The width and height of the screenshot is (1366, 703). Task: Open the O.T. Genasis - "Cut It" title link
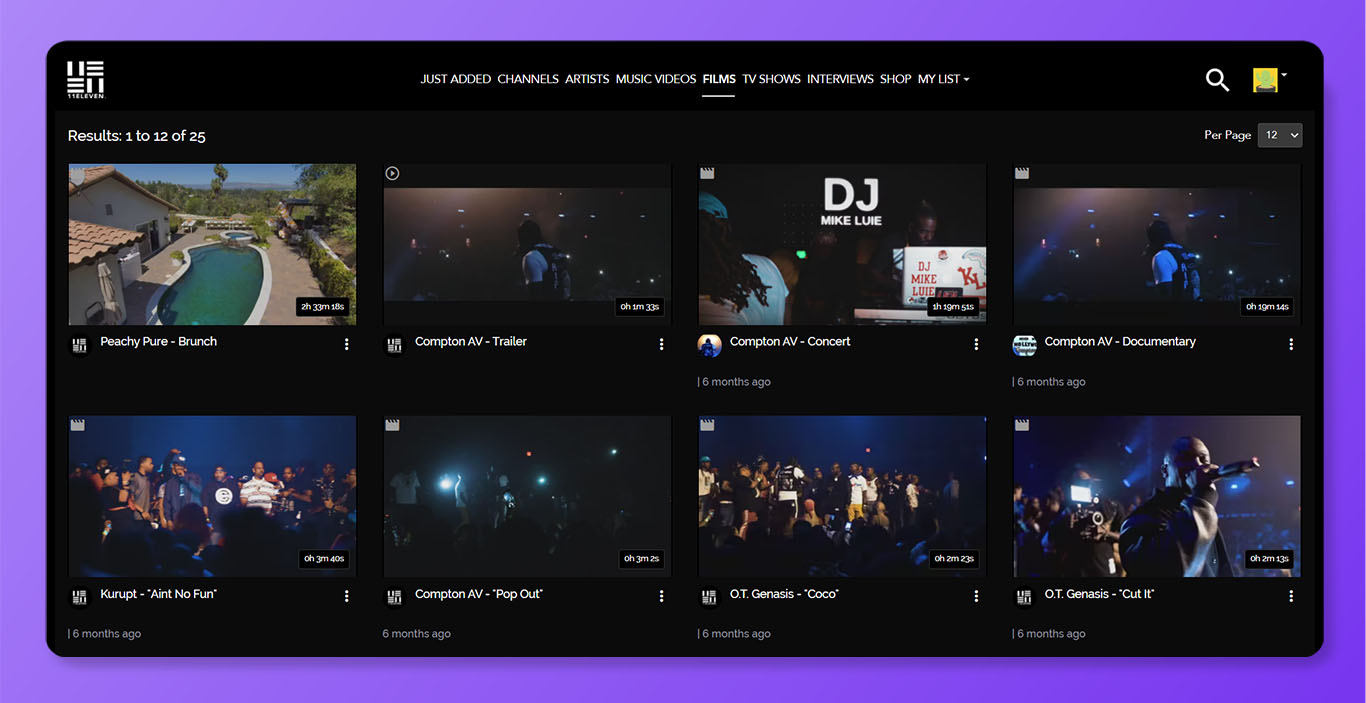[1099, 593]
